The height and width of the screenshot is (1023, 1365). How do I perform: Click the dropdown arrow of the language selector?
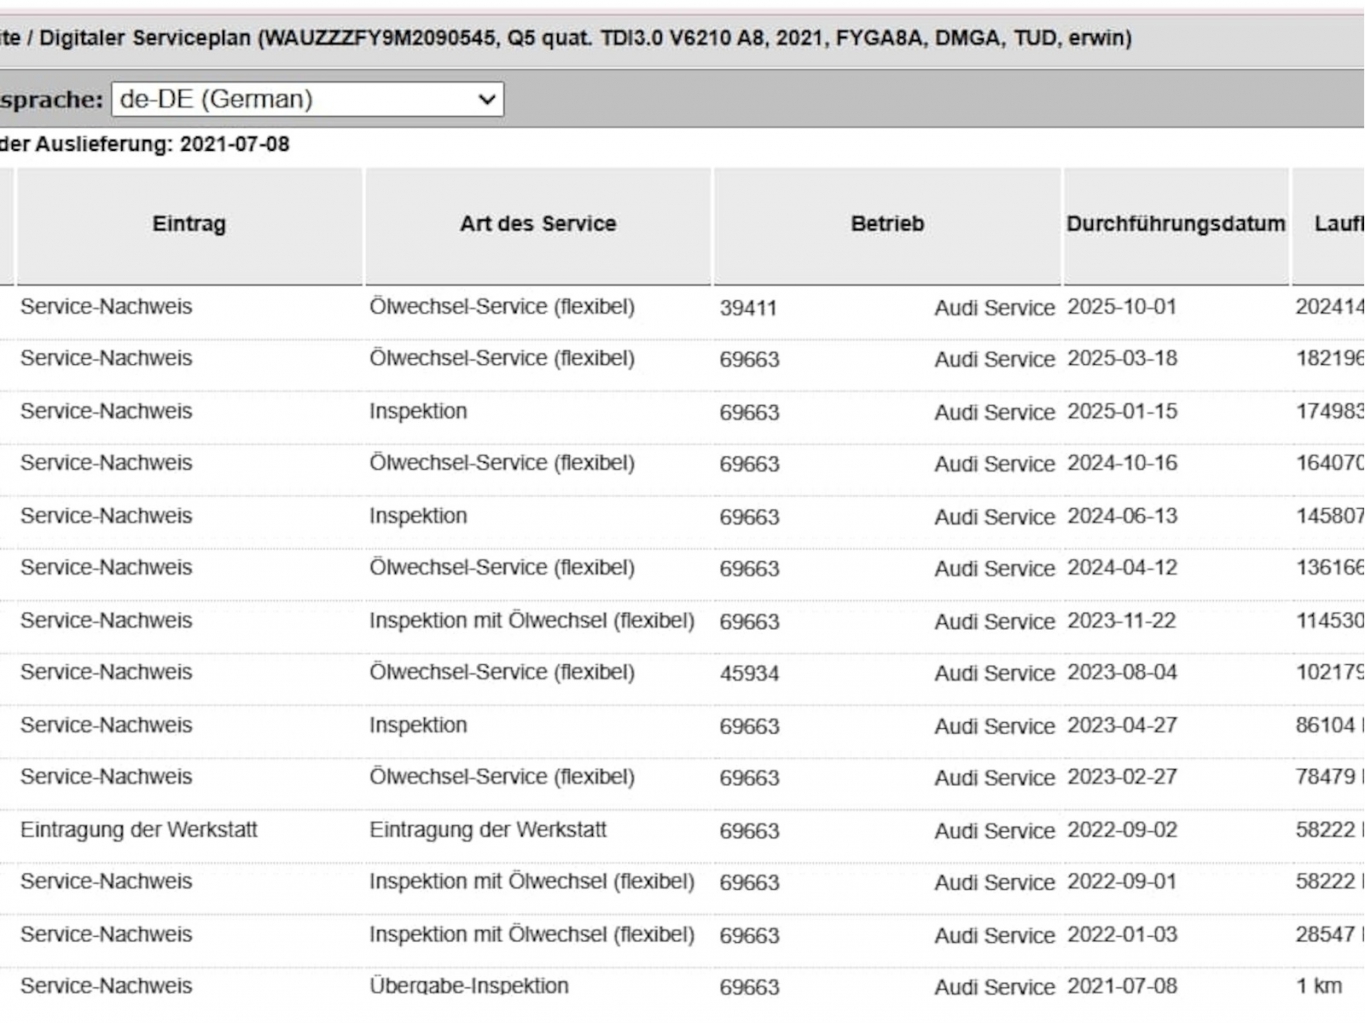click(487, 99)
